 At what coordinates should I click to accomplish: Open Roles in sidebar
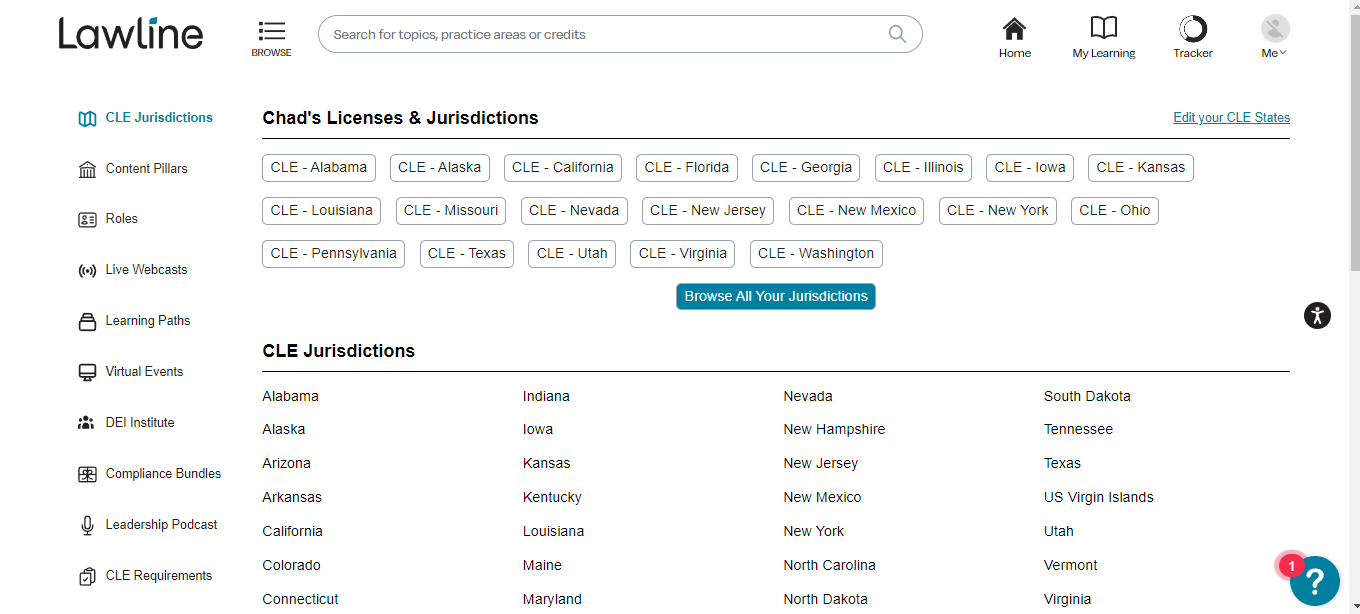tap(122, 218)
